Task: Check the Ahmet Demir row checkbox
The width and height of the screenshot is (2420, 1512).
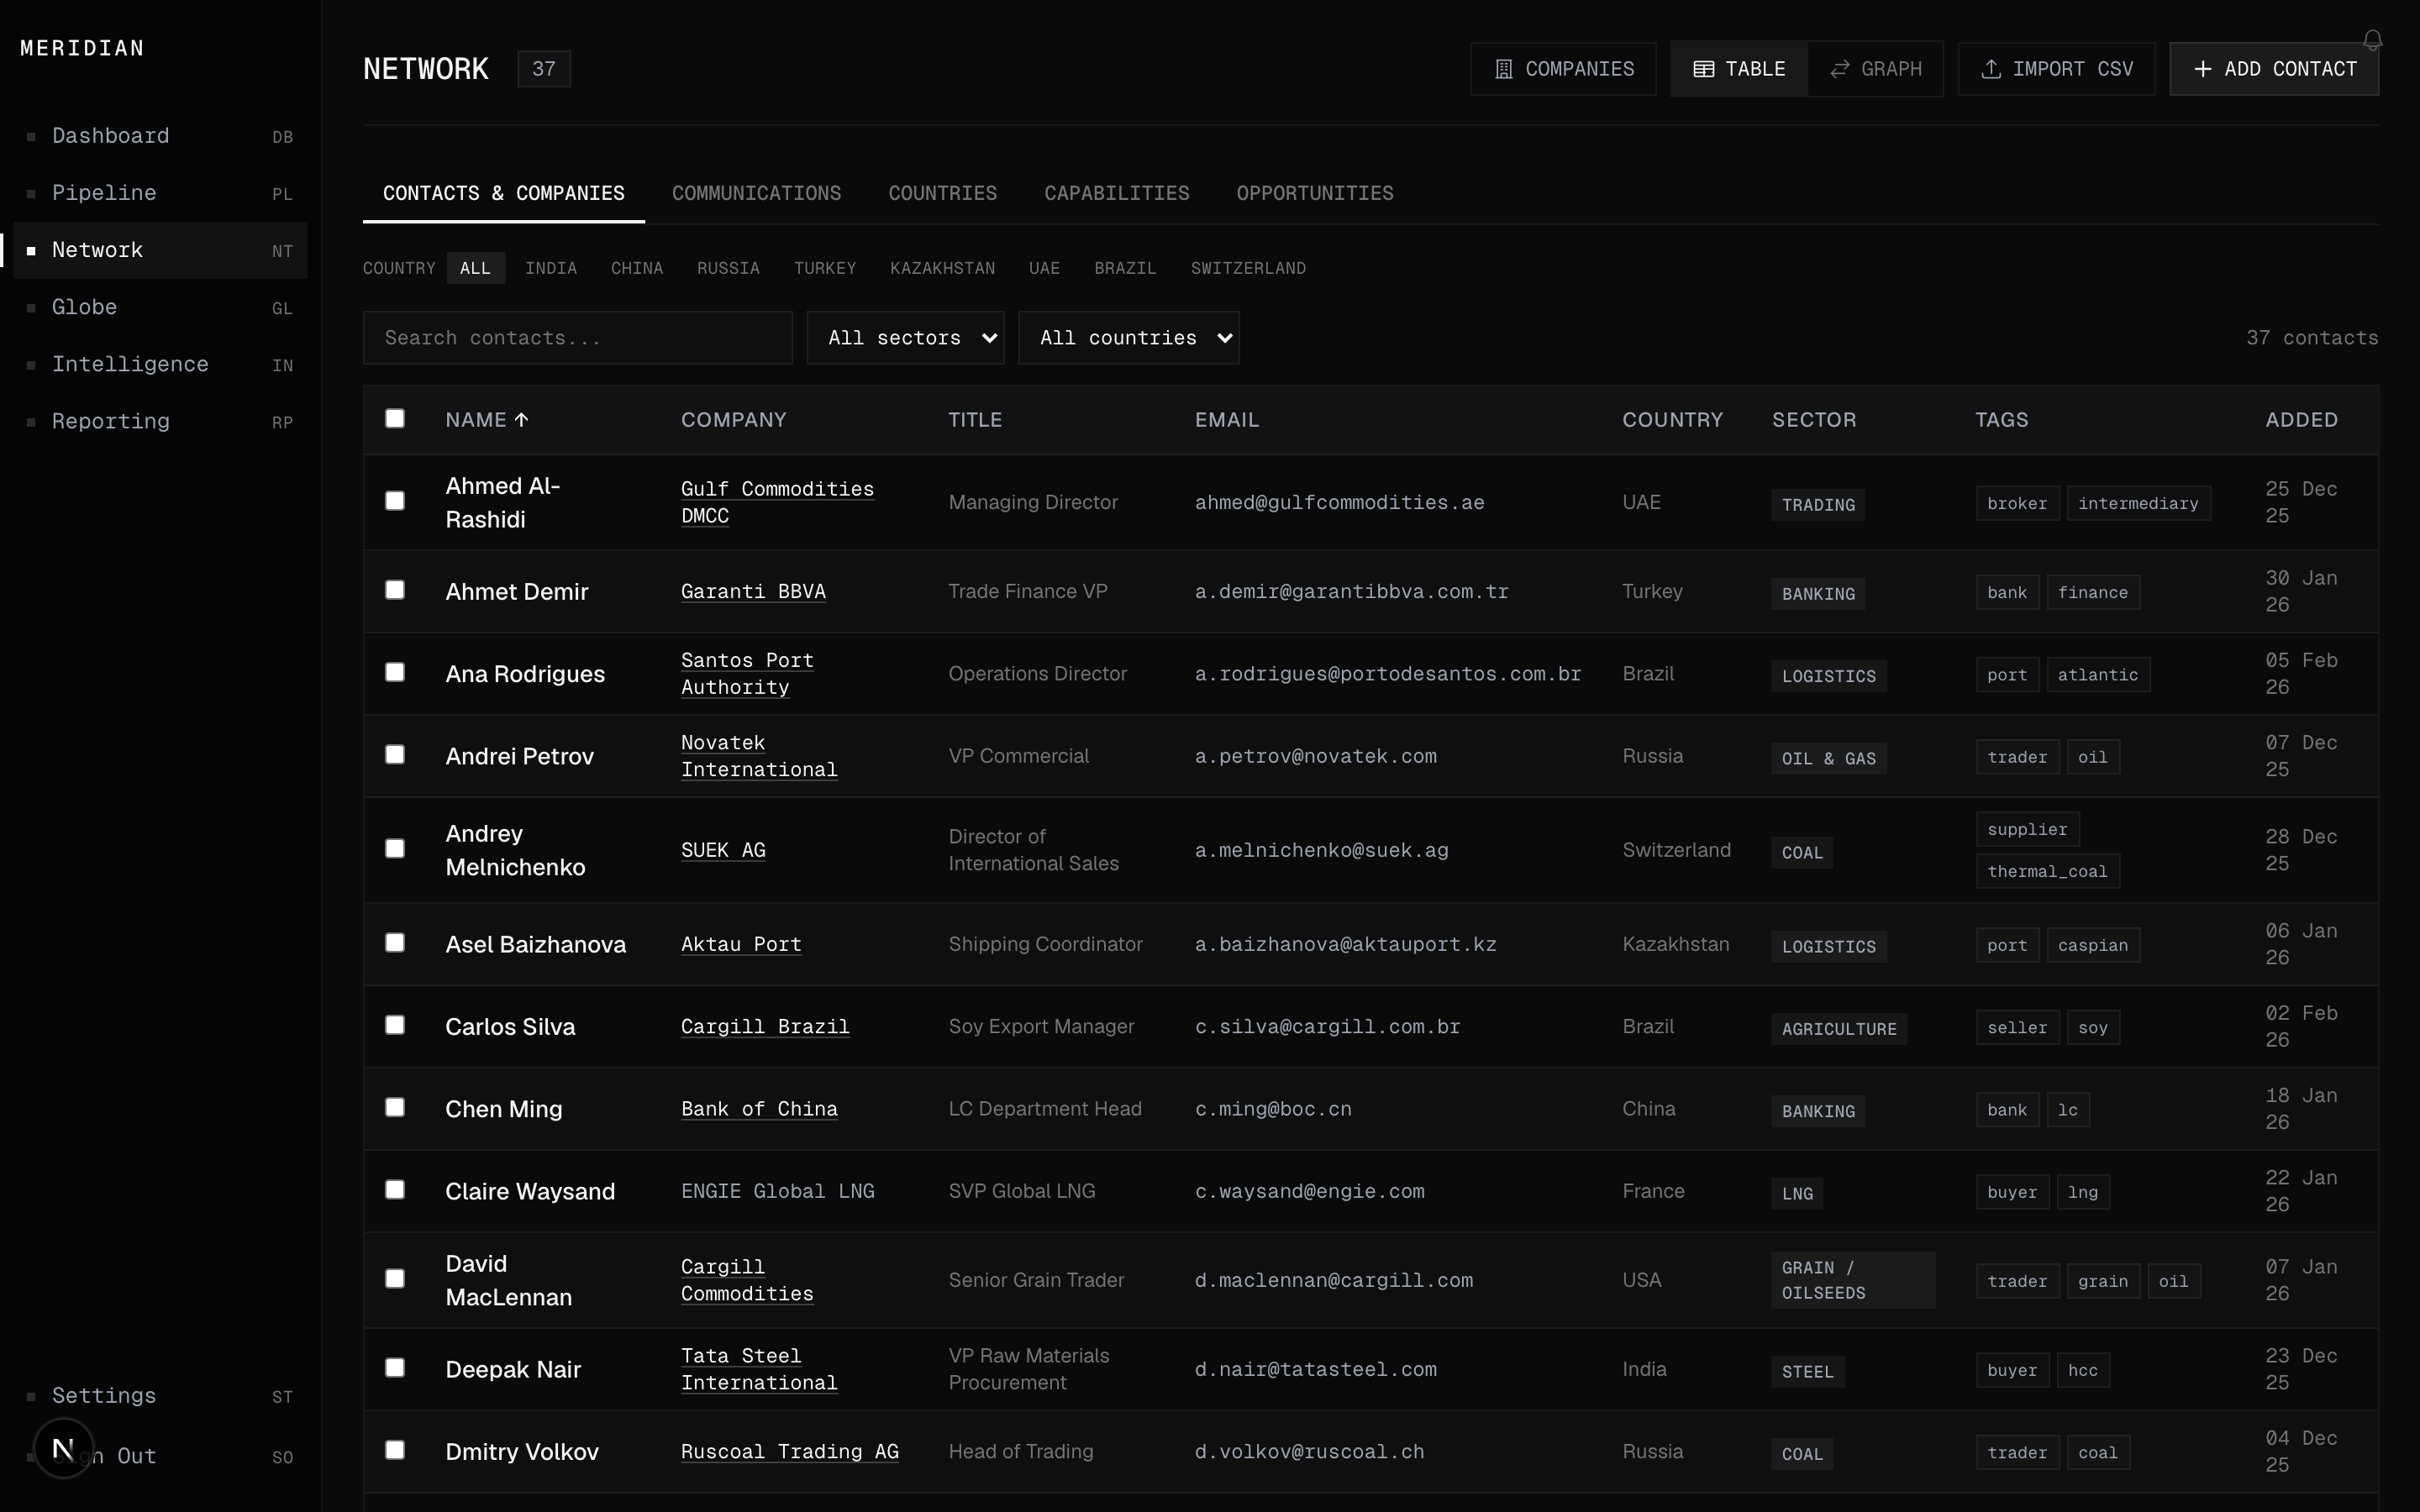Action: coord(395,590)
